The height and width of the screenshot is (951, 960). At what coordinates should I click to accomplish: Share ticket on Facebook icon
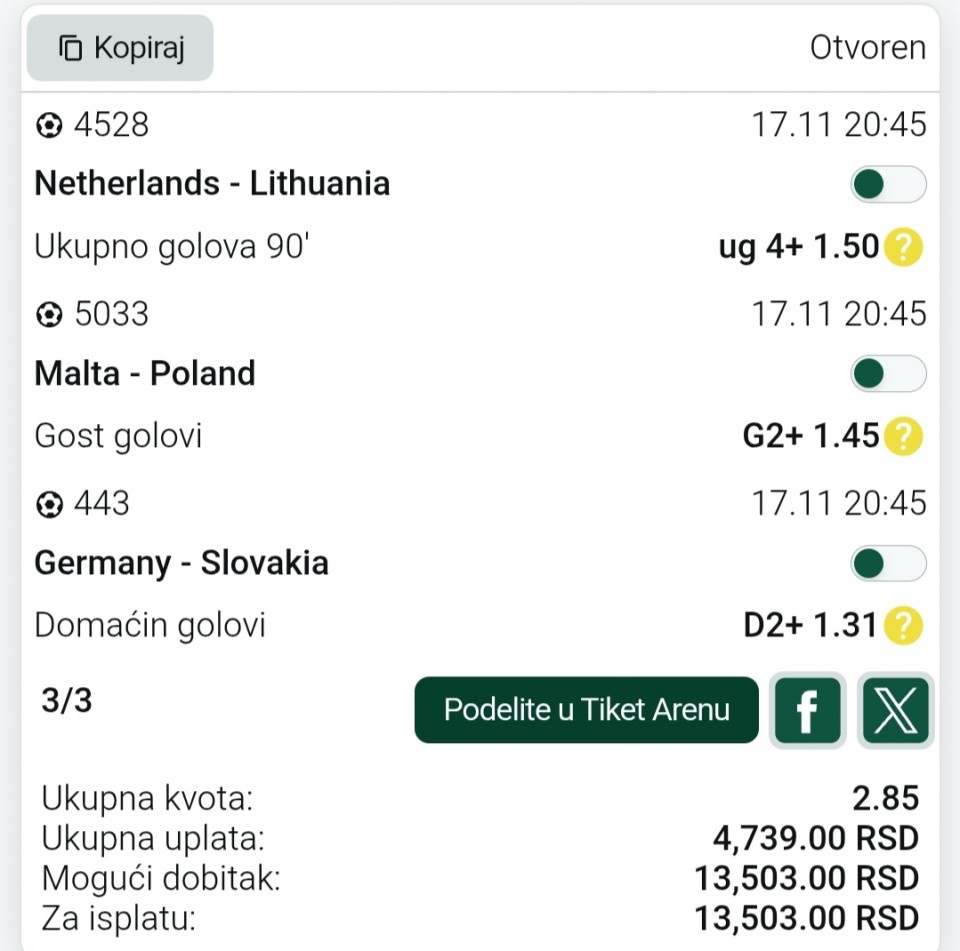click(807, 711)
